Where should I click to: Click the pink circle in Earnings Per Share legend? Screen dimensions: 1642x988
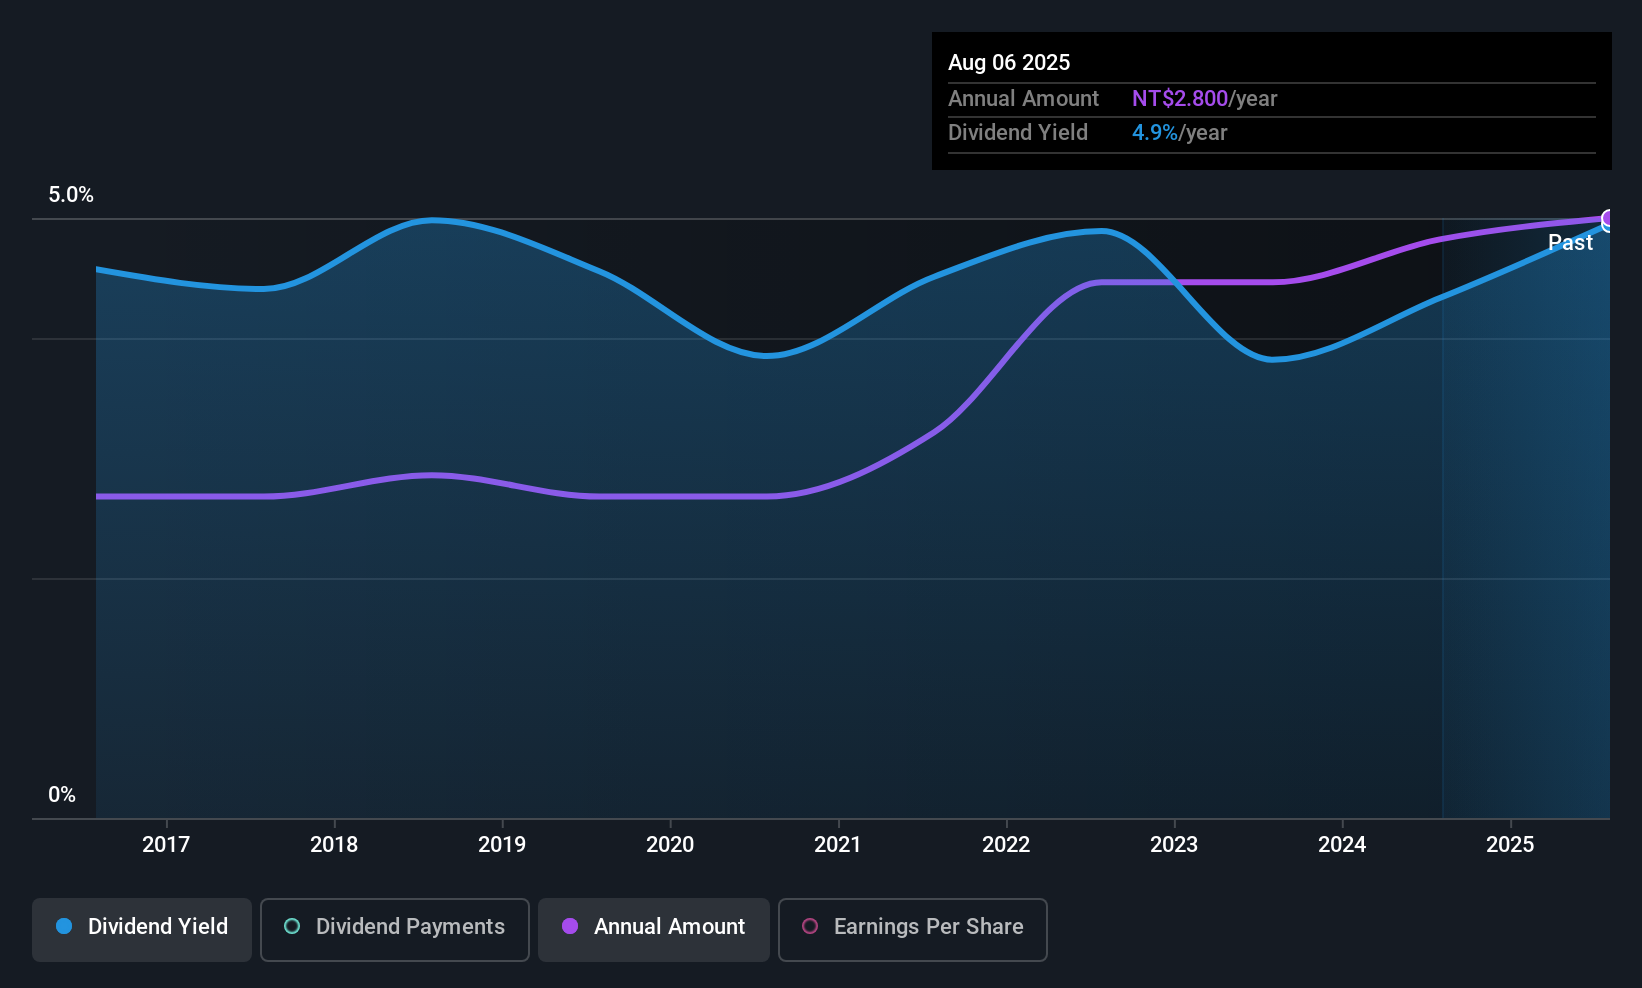[x=810, y=926]
